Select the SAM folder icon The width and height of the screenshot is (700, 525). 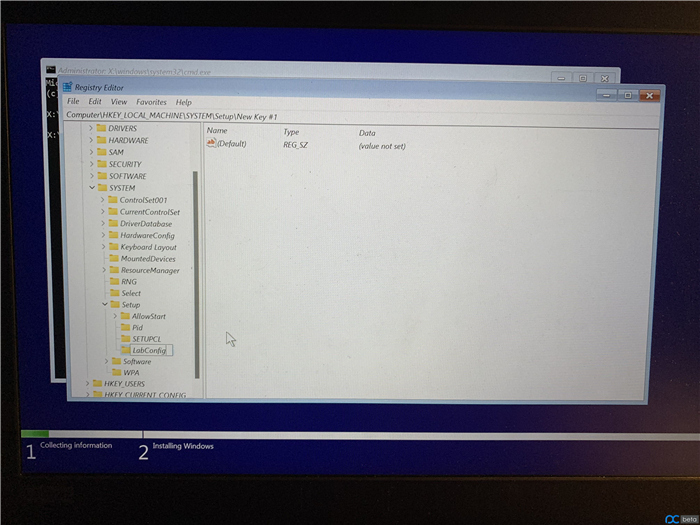click(102, 152)
